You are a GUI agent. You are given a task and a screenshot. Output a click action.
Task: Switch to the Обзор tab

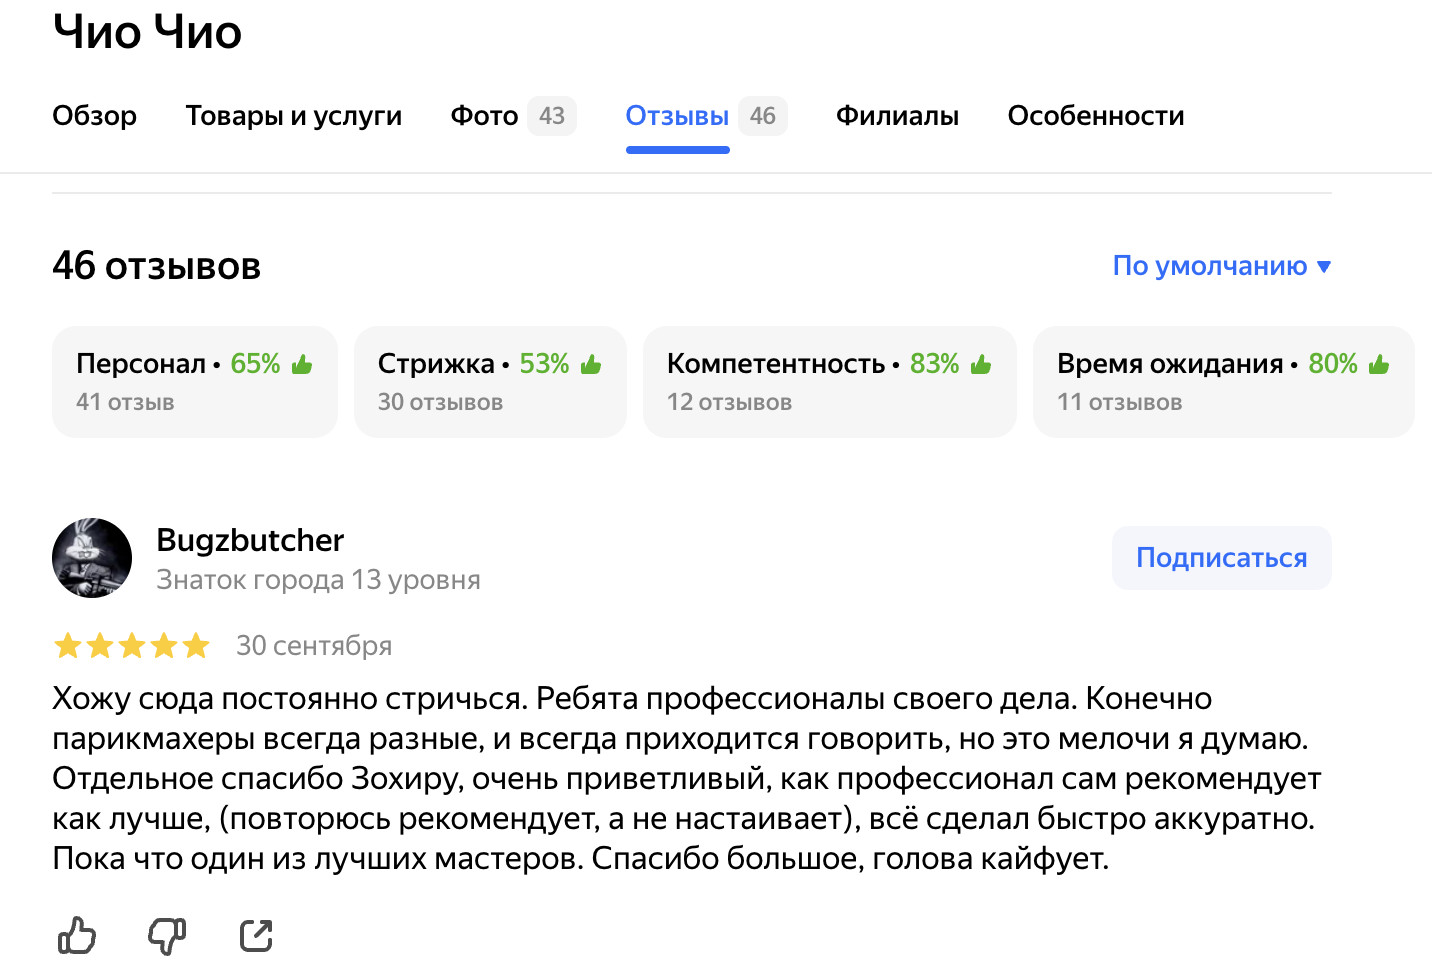pyautogui.click(x=94, y=116)
